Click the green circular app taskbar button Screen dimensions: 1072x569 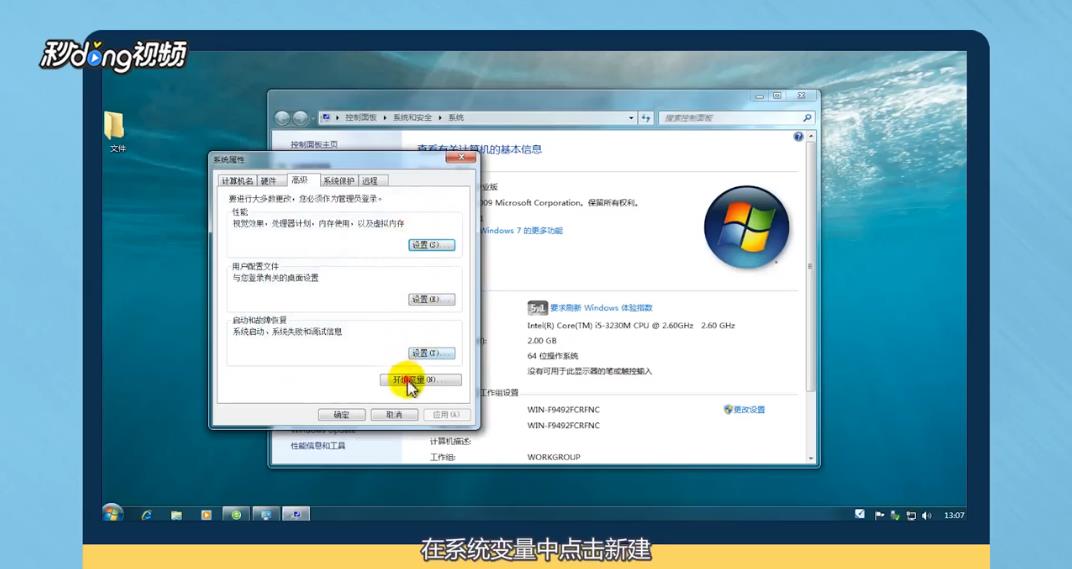236,514
